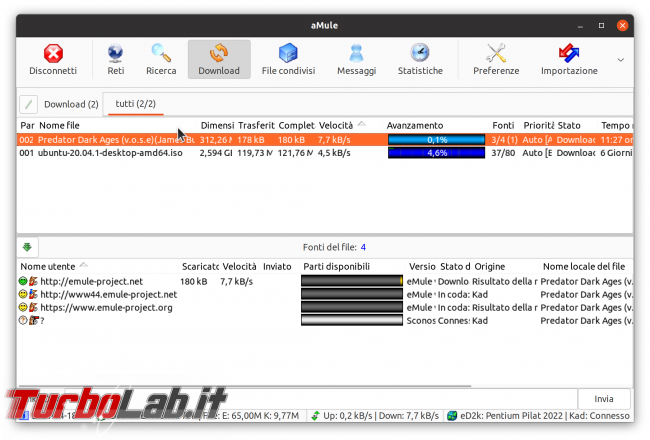Image resolution: width=650 pixels, height=440 pixels.
Task: Click the pencil icon beside Download (2)
Action: tap(28, 104)
